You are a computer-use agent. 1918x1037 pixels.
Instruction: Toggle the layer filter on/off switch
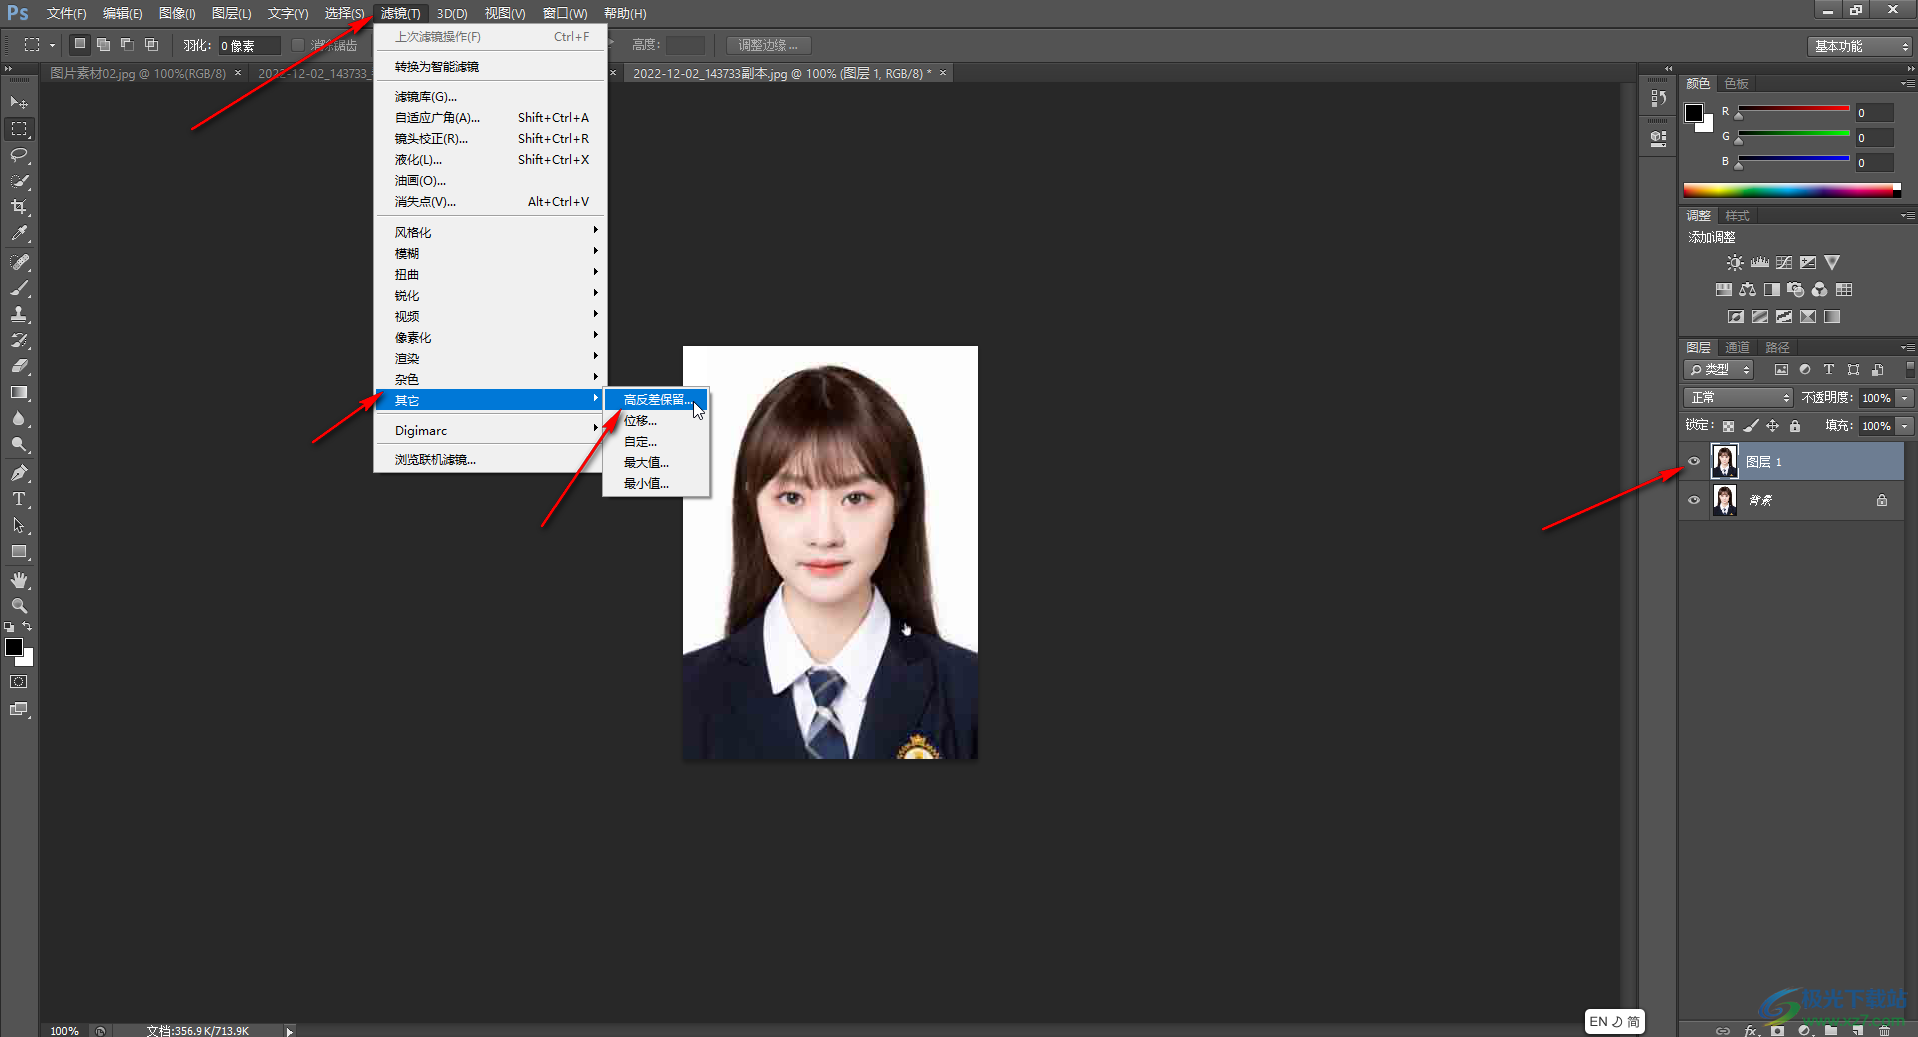pyautogui.click(x=1909, y=369)
